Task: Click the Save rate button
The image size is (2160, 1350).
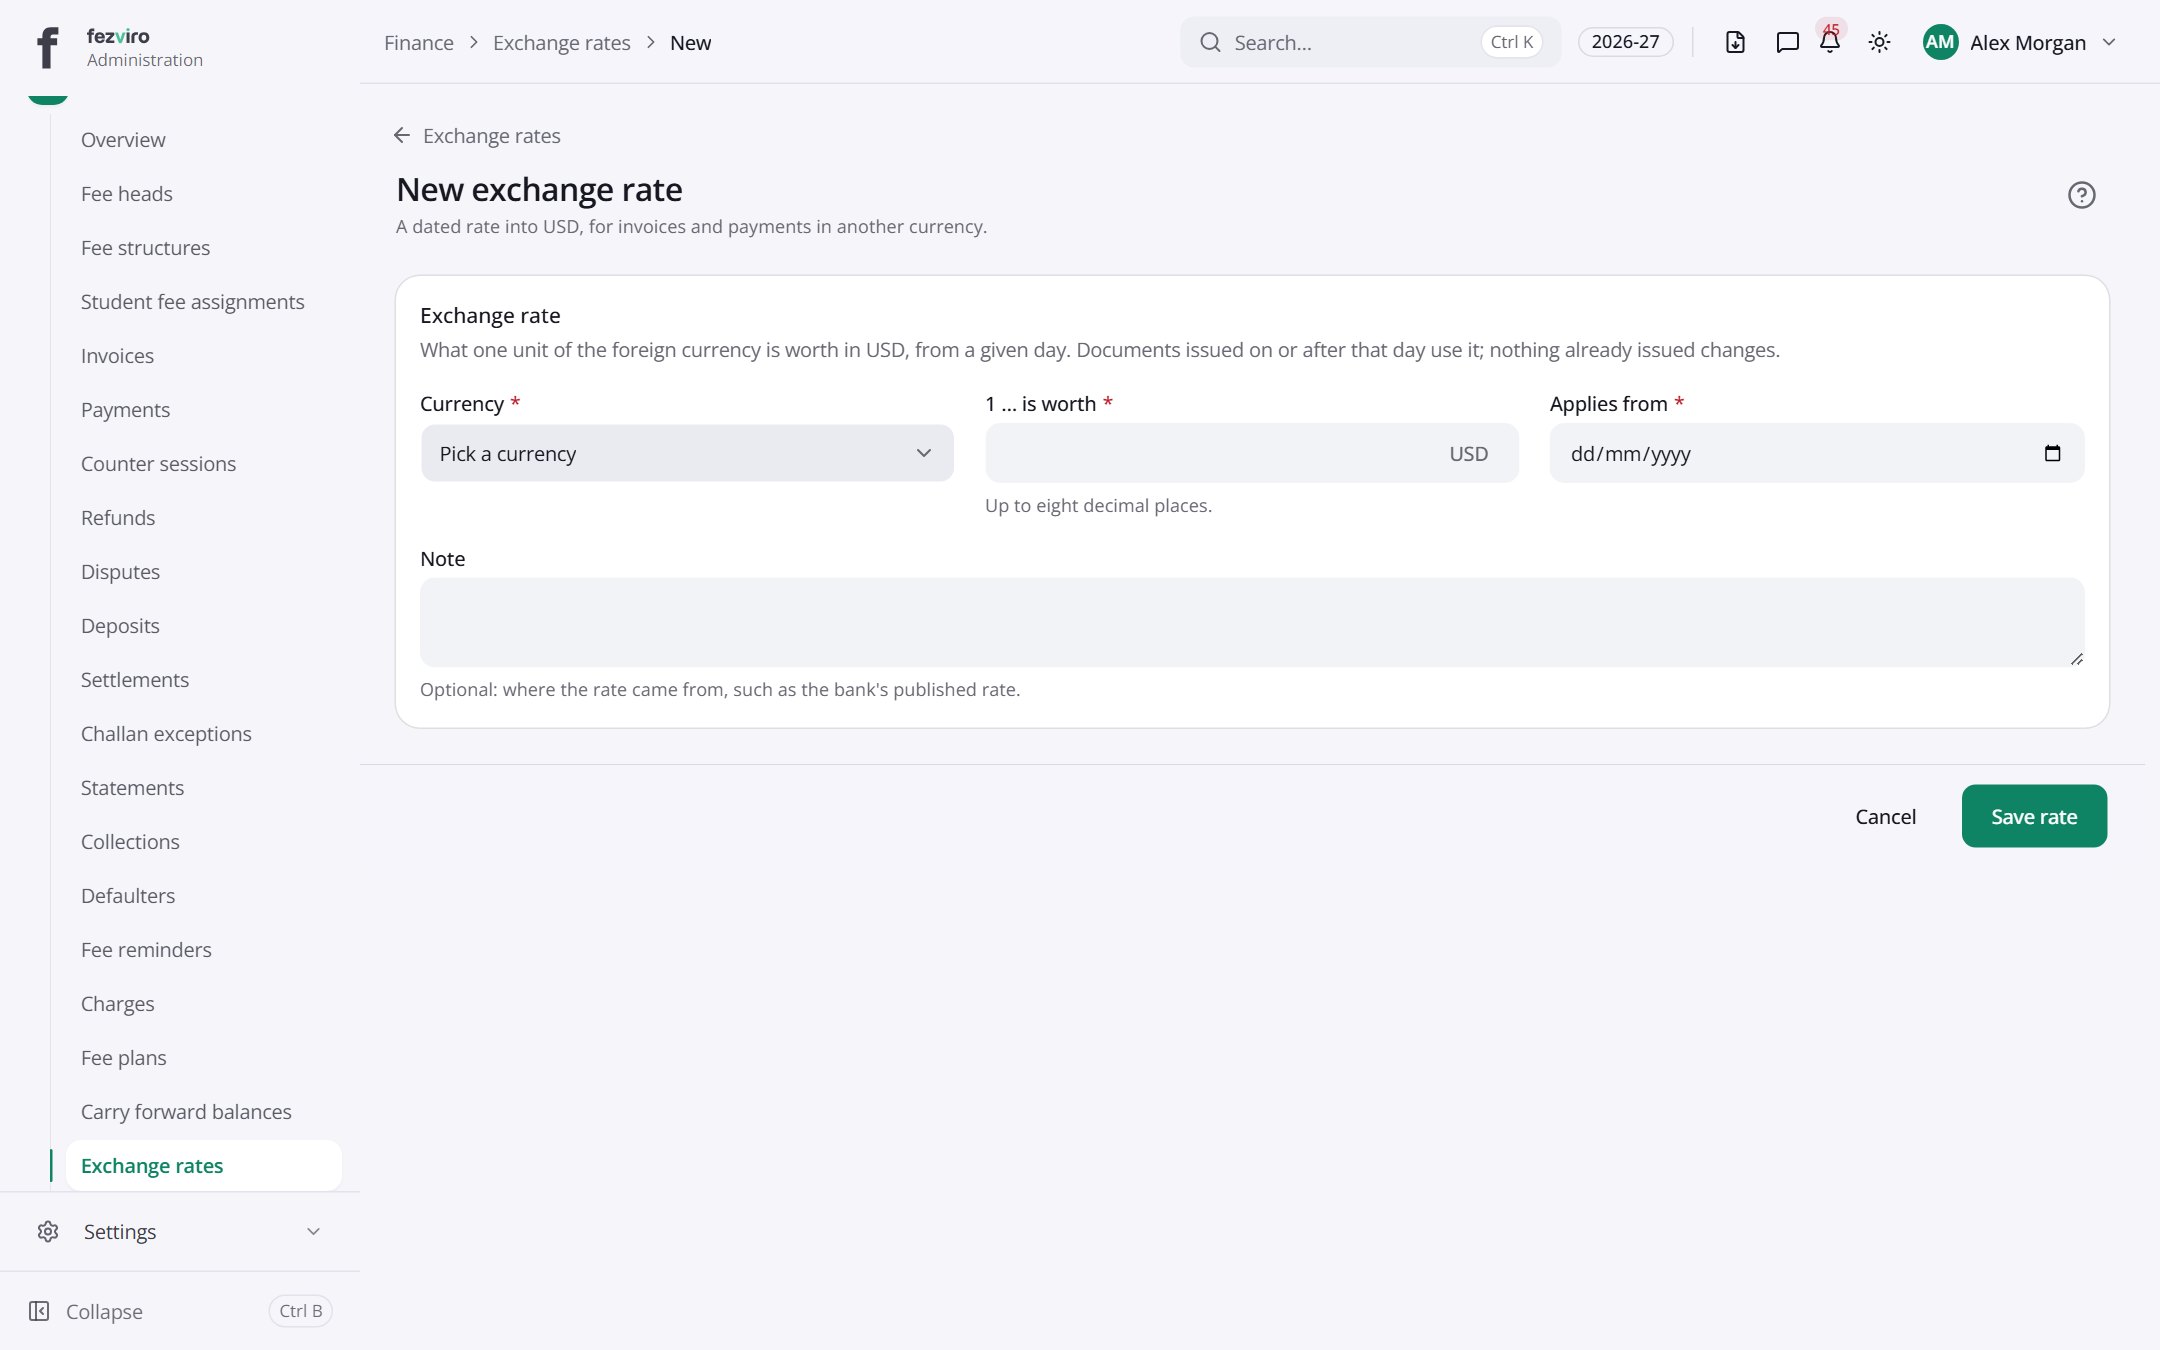Action: coord(2034,816)
